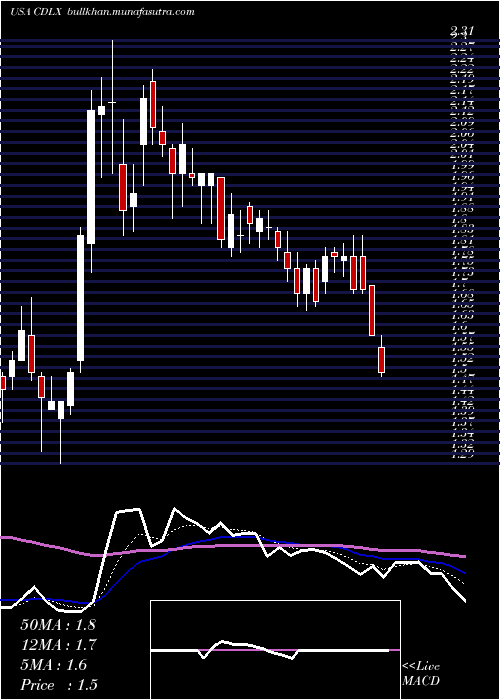Click the last red candlestick on the chart
This screenshot has height=700, width=500.
coord(381,360)
